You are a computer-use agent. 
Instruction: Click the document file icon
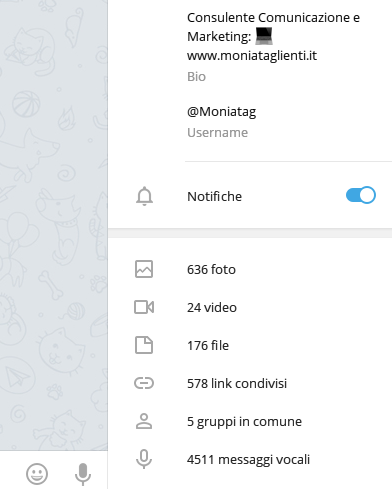[144, 345]
